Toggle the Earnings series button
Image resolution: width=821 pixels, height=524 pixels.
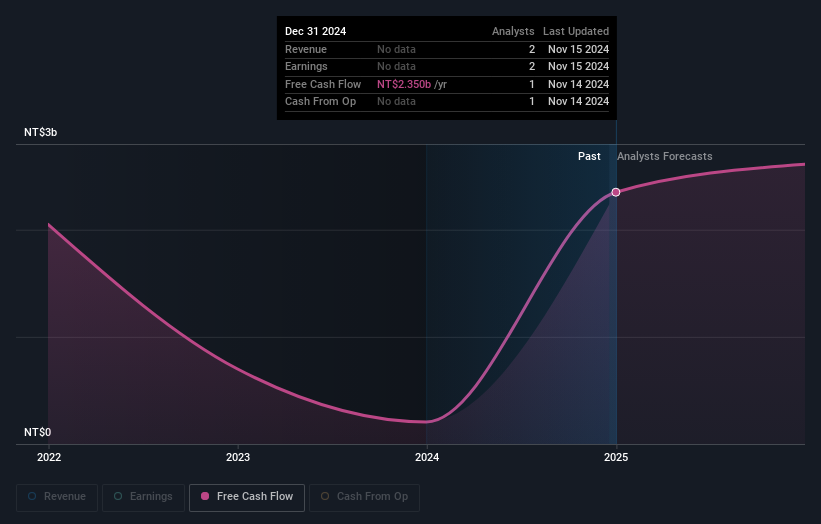click(143, 497)
